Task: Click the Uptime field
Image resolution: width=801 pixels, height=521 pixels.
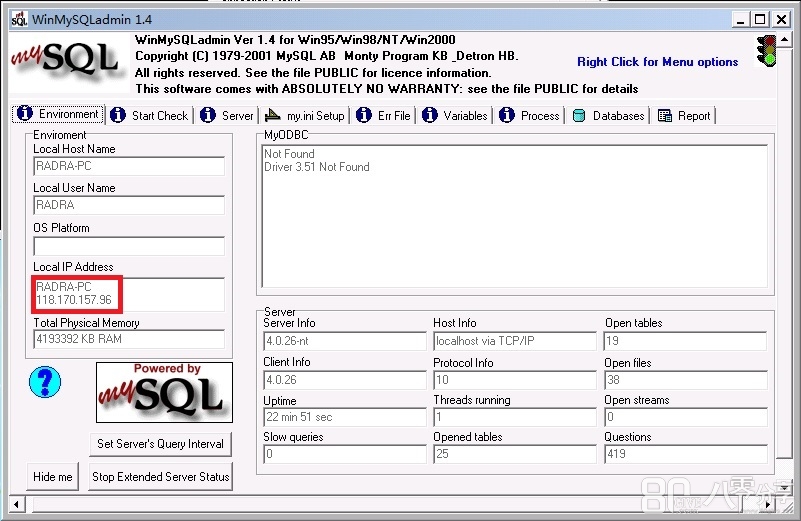Action: pos(345,417)
